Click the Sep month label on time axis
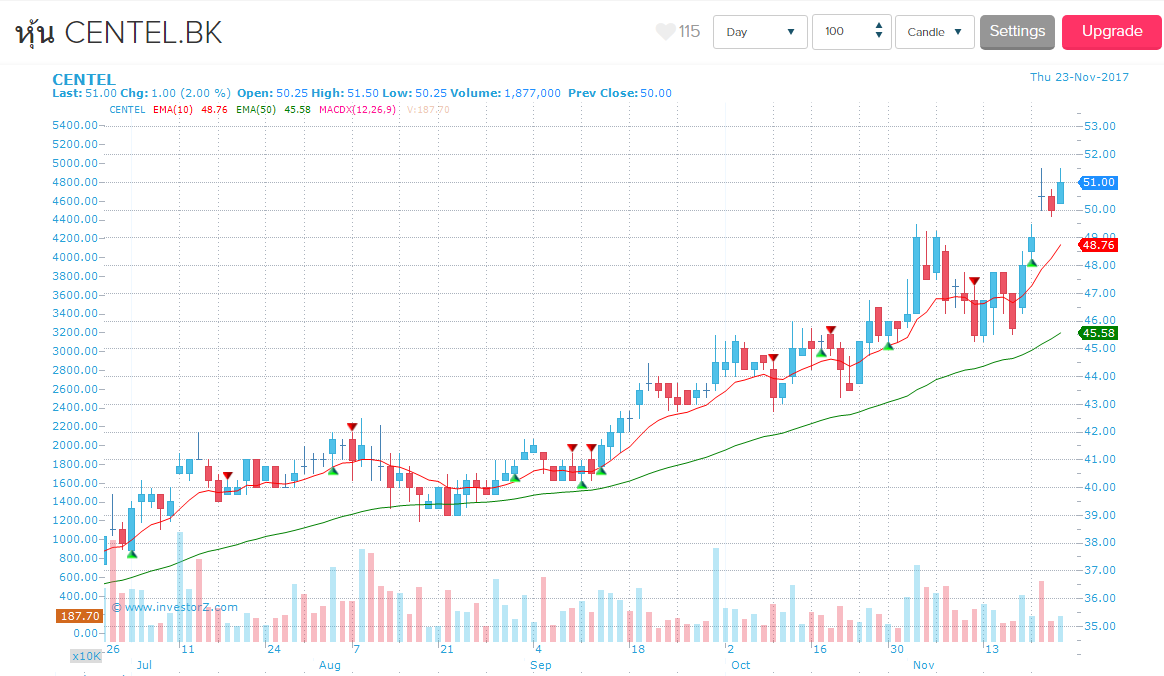 540,665
